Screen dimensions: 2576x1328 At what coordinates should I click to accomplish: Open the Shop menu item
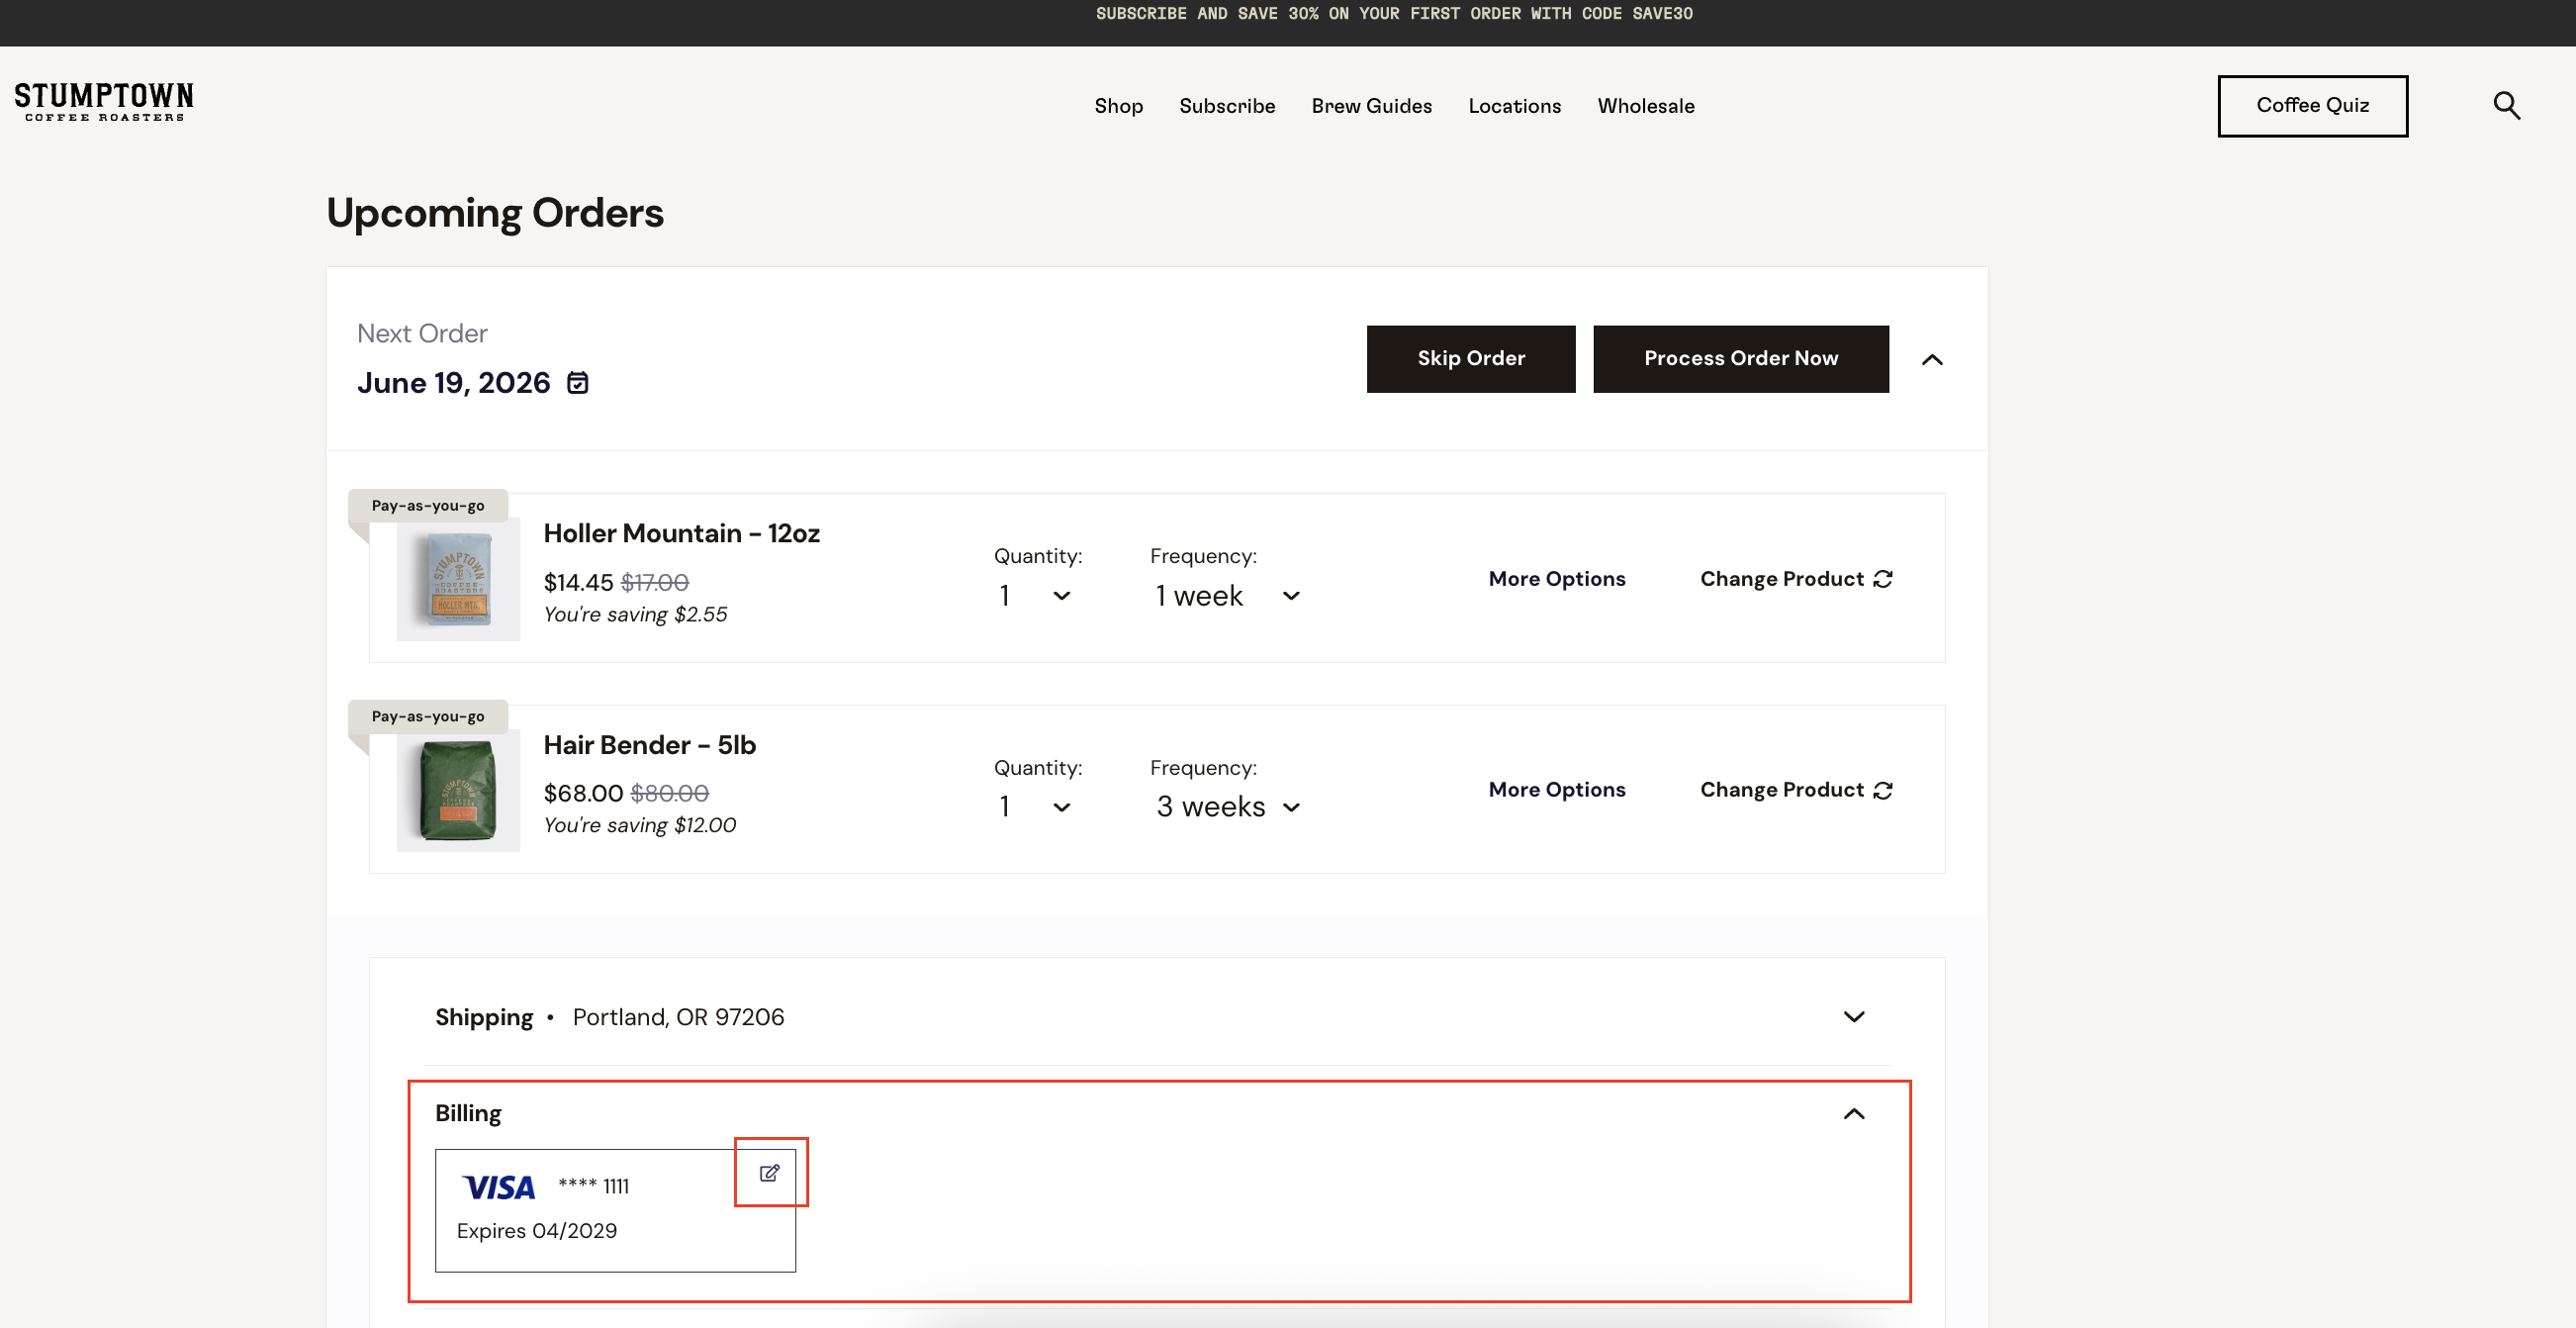coord(1118,106)
